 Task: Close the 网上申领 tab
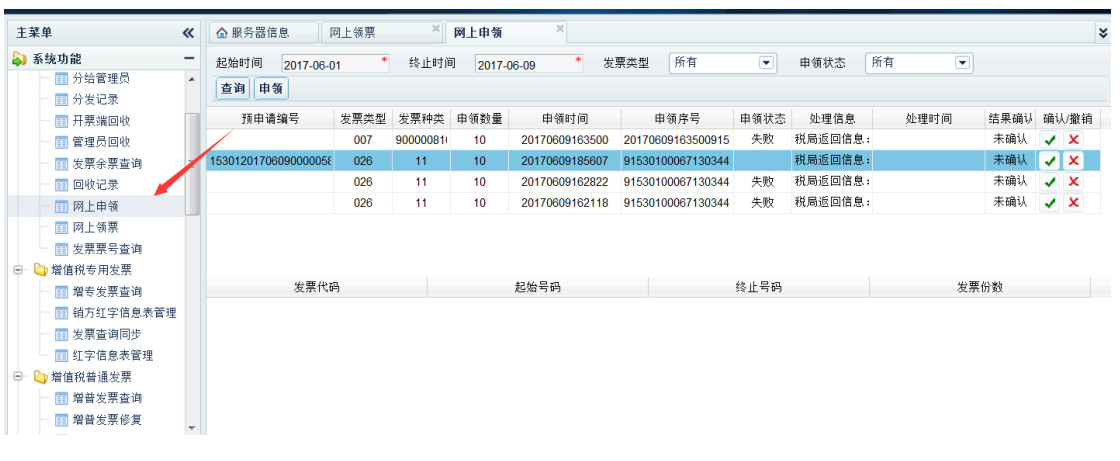tap(560, 29)
